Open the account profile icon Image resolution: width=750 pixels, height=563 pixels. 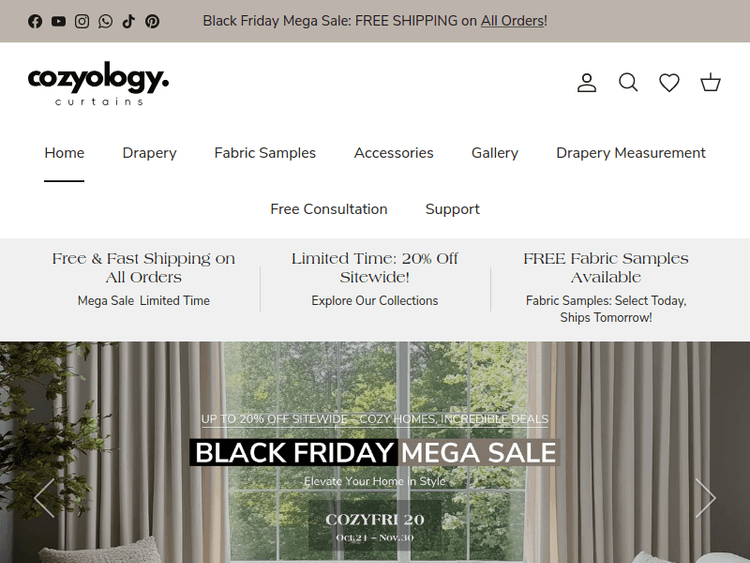[586, 82]
